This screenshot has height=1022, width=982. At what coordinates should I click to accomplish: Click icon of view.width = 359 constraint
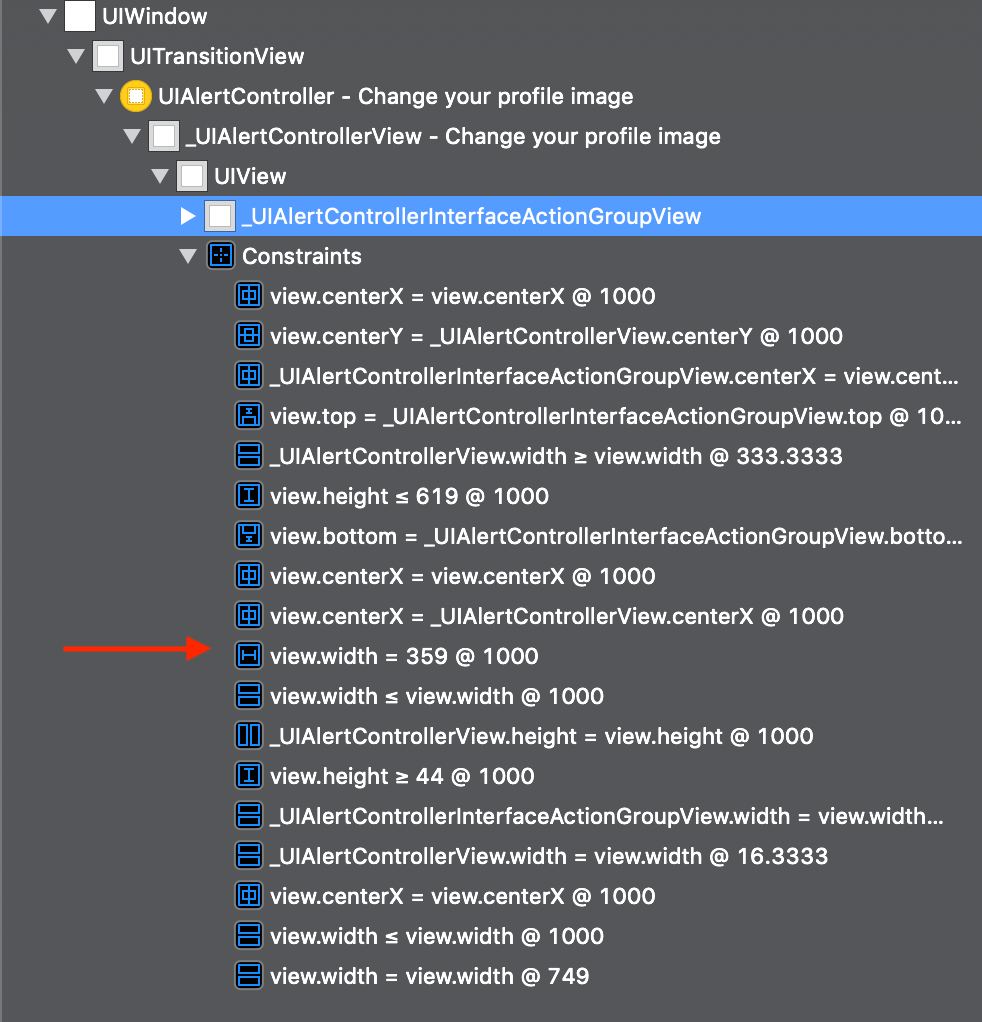[x=249, y=656]
